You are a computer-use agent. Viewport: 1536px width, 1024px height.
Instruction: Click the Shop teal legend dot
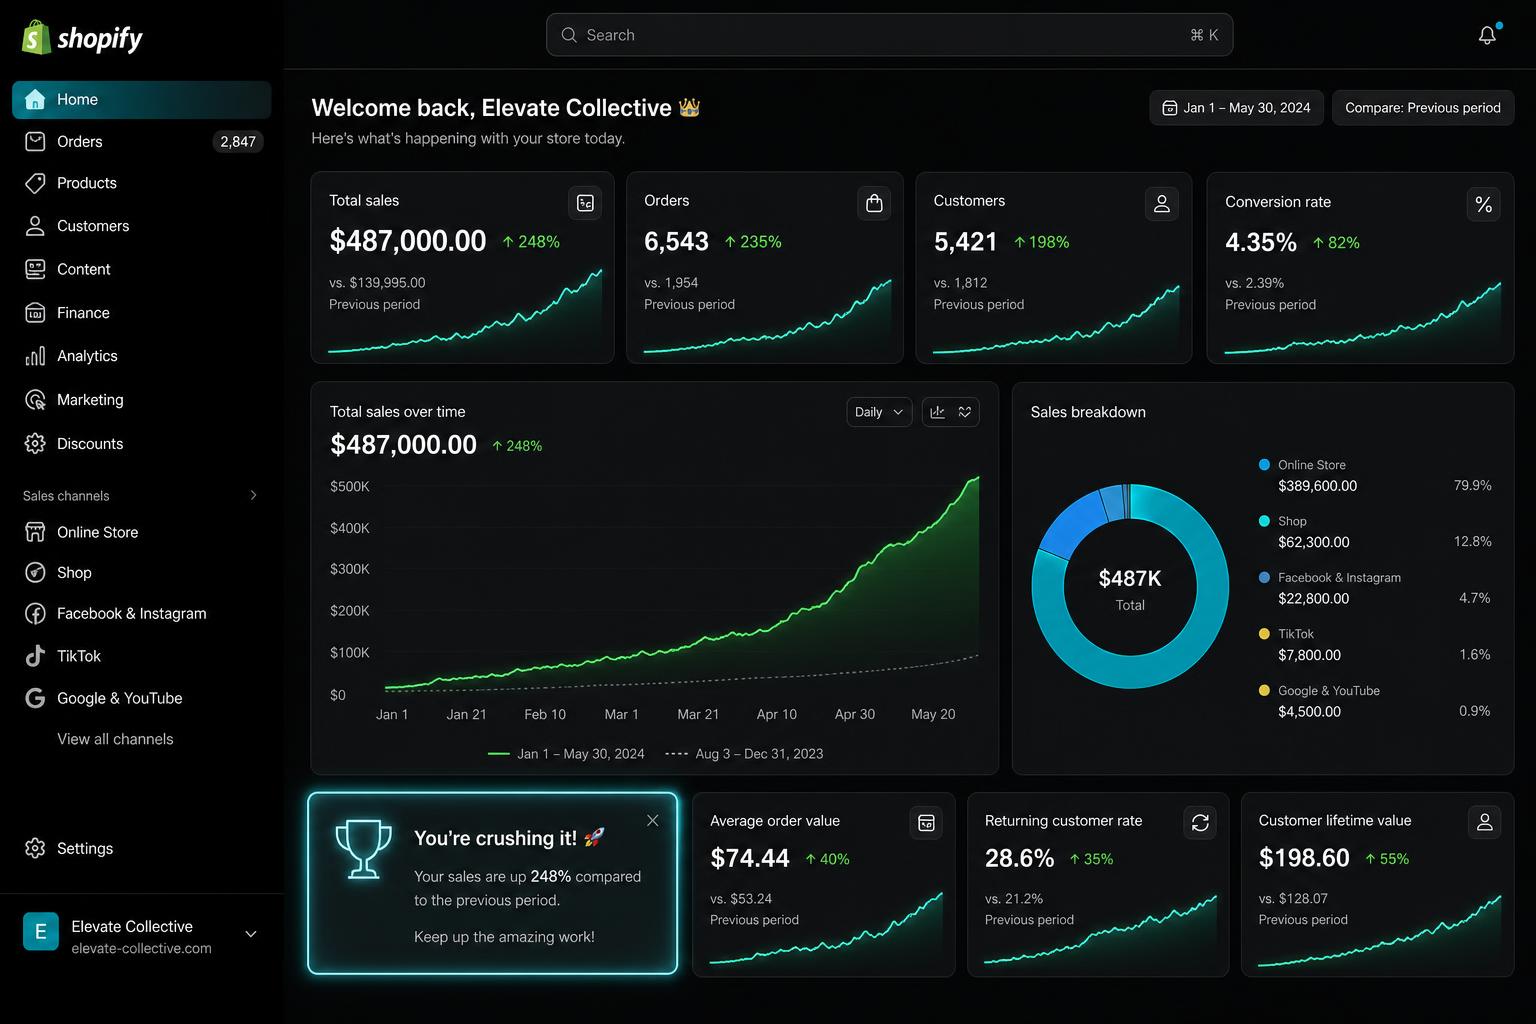coord(1264,521)
